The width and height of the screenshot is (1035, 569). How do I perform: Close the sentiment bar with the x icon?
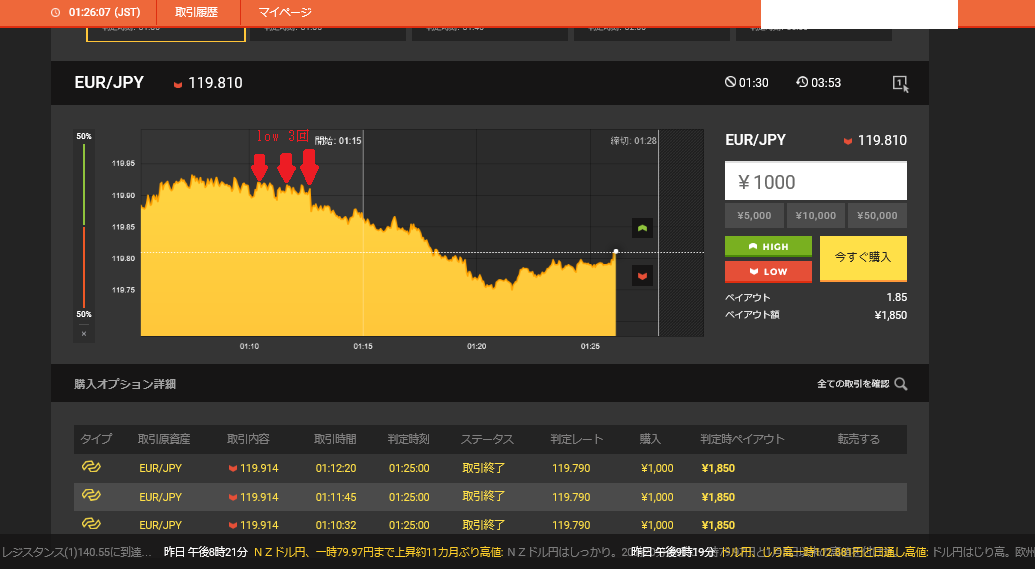pyautogui.click(x=84, y=333)
